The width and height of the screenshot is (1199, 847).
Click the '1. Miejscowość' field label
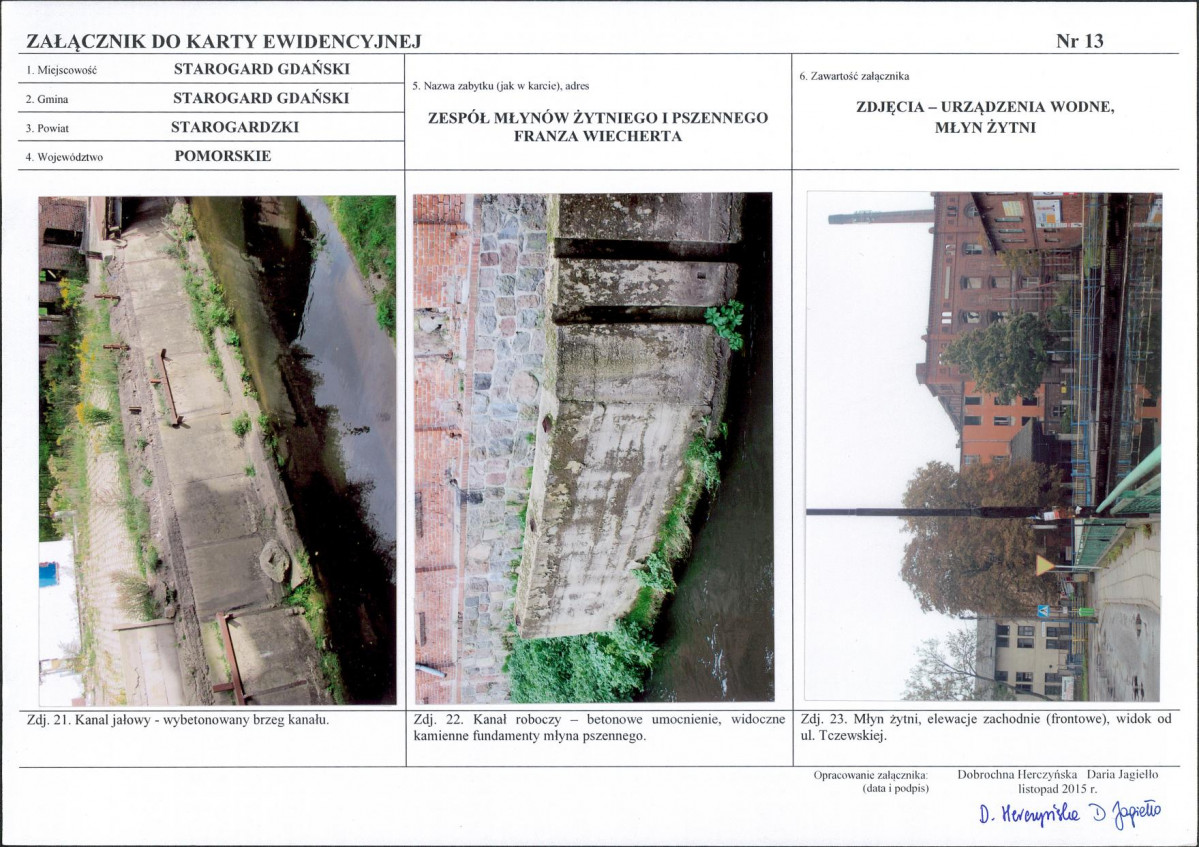coord(61,70)
